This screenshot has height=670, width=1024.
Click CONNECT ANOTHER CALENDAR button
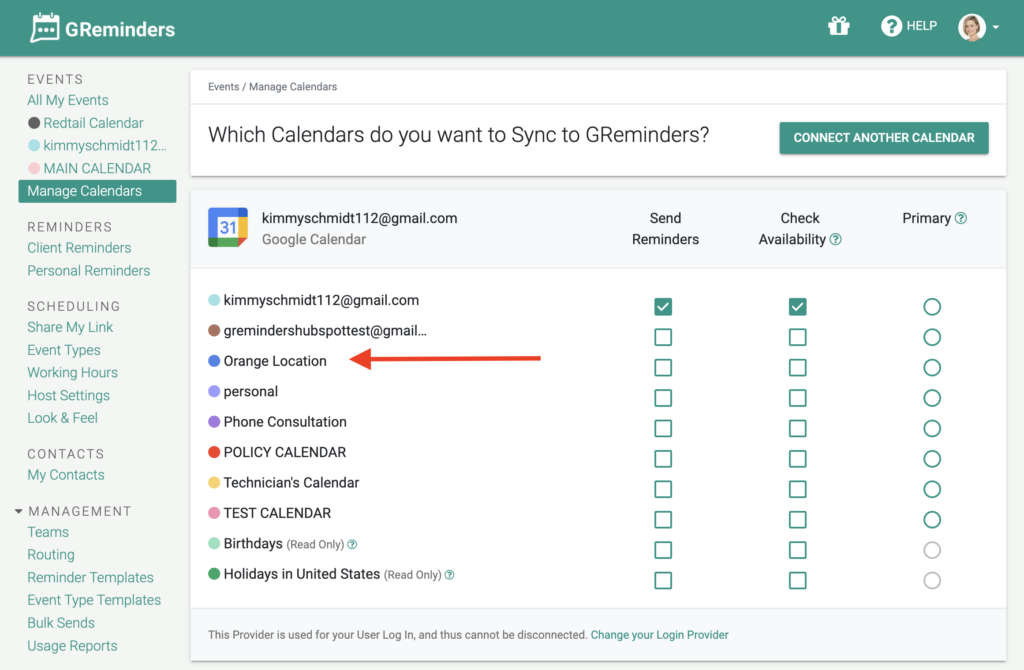884,138
